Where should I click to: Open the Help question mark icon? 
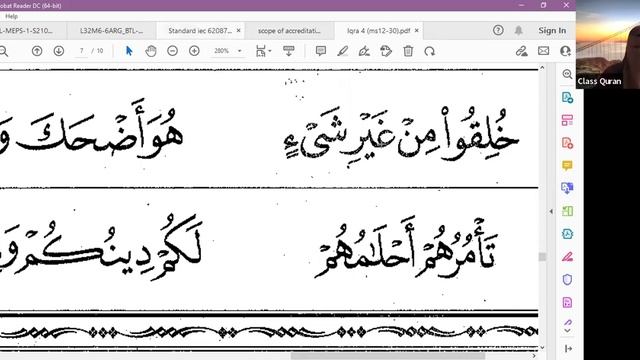(x=498, y=30)
